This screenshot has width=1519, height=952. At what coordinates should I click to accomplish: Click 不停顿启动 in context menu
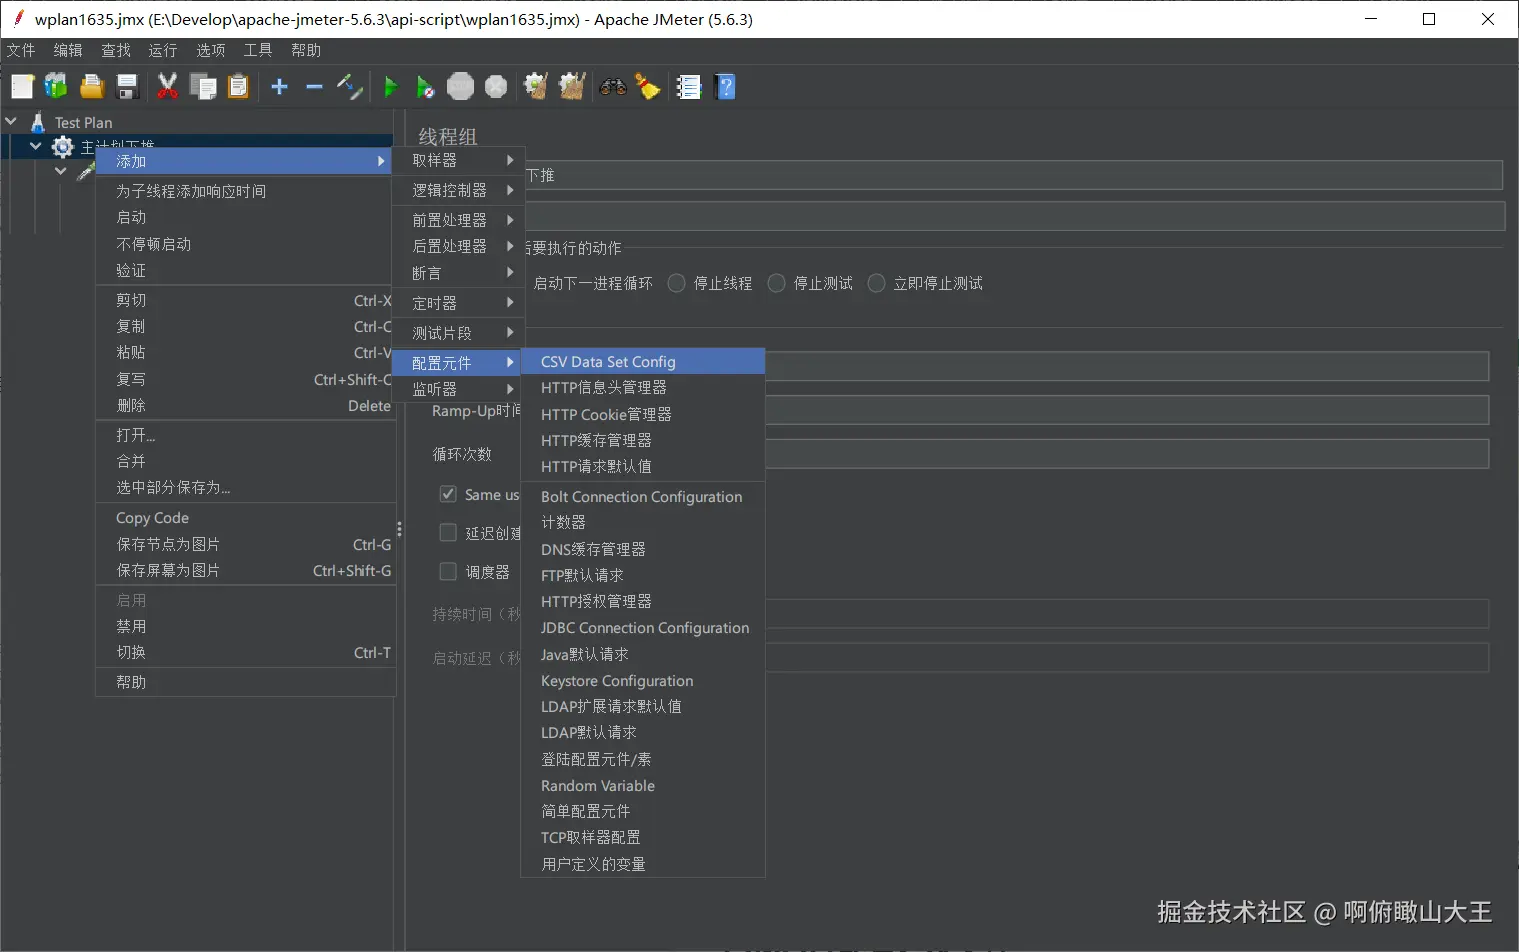[x=245, y=244]
